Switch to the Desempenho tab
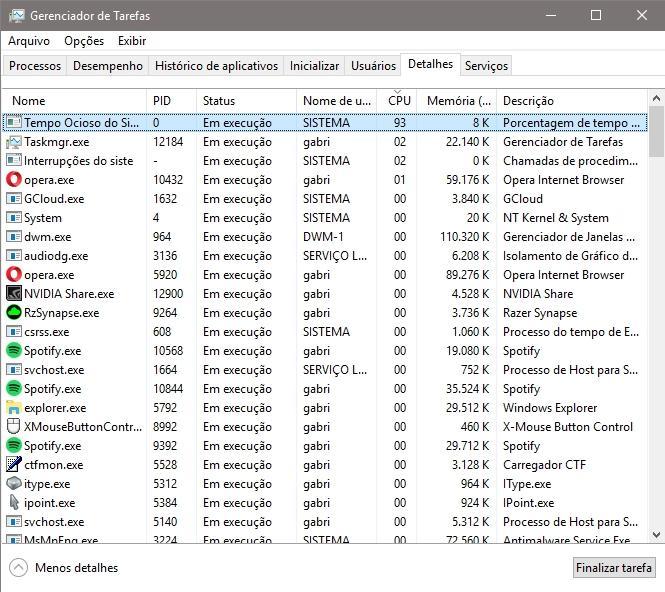Screen dimensions: 665x592 108,66
